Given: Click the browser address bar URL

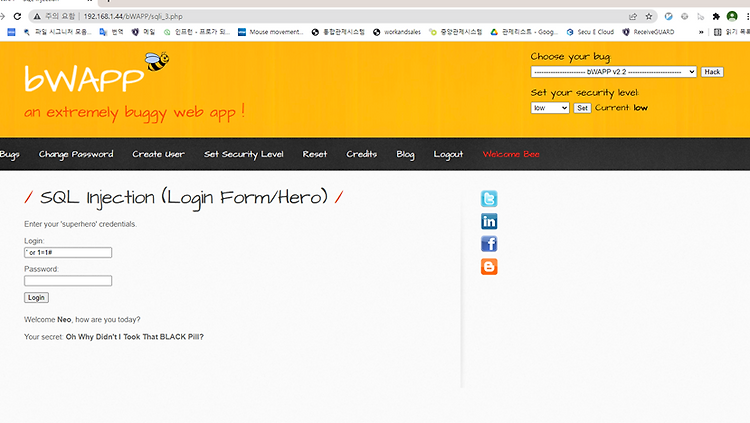Looking at the screenshot, I should [x=133, y=16].
